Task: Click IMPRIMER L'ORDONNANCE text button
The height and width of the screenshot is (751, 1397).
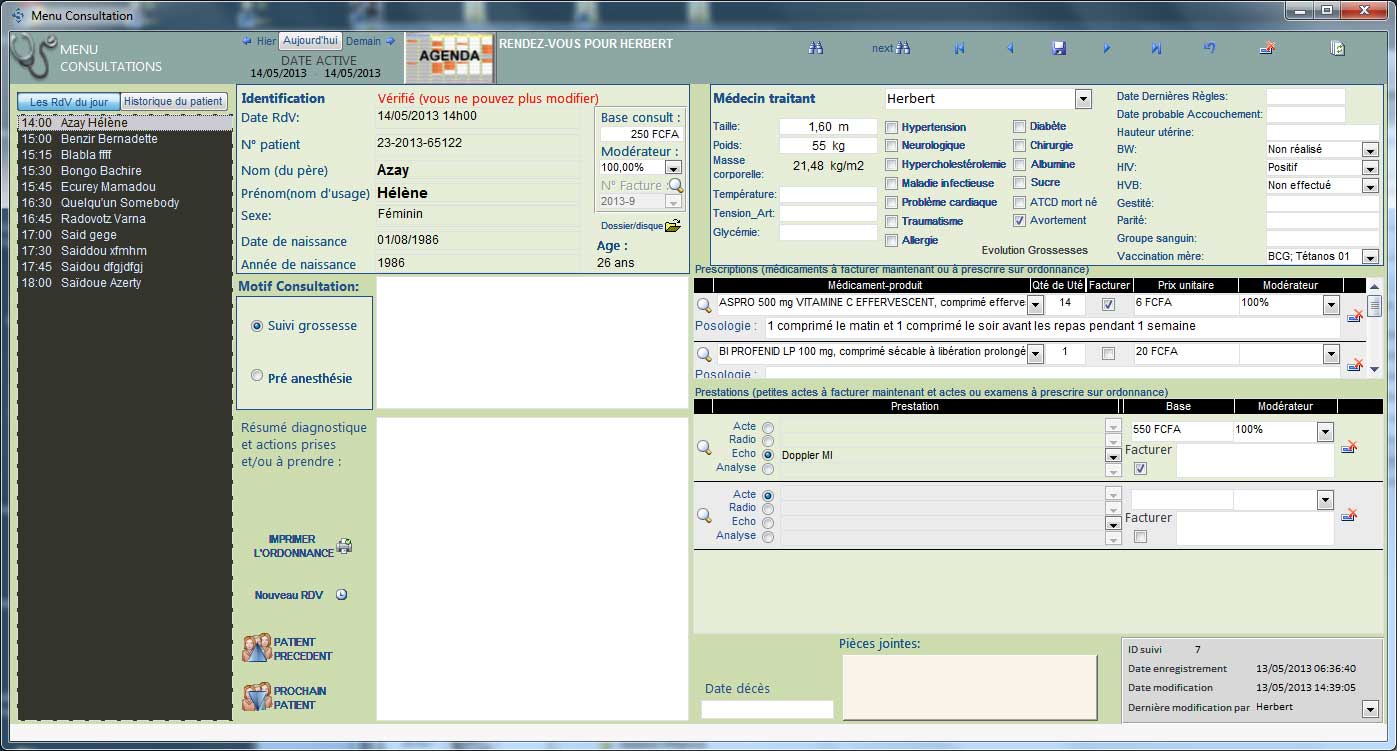Action: pos(292,546)
